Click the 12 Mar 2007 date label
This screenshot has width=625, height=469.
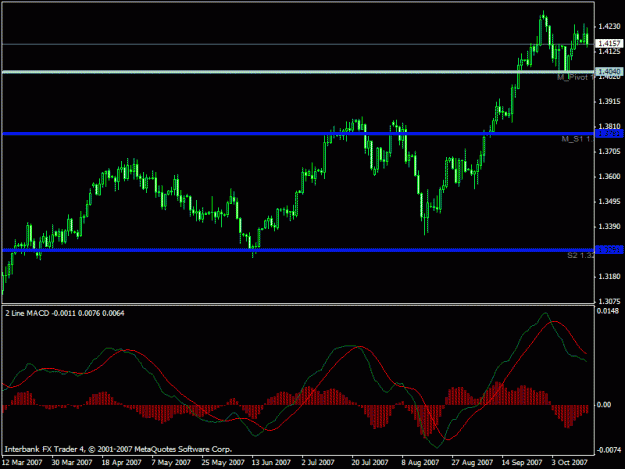pos(22,463)
